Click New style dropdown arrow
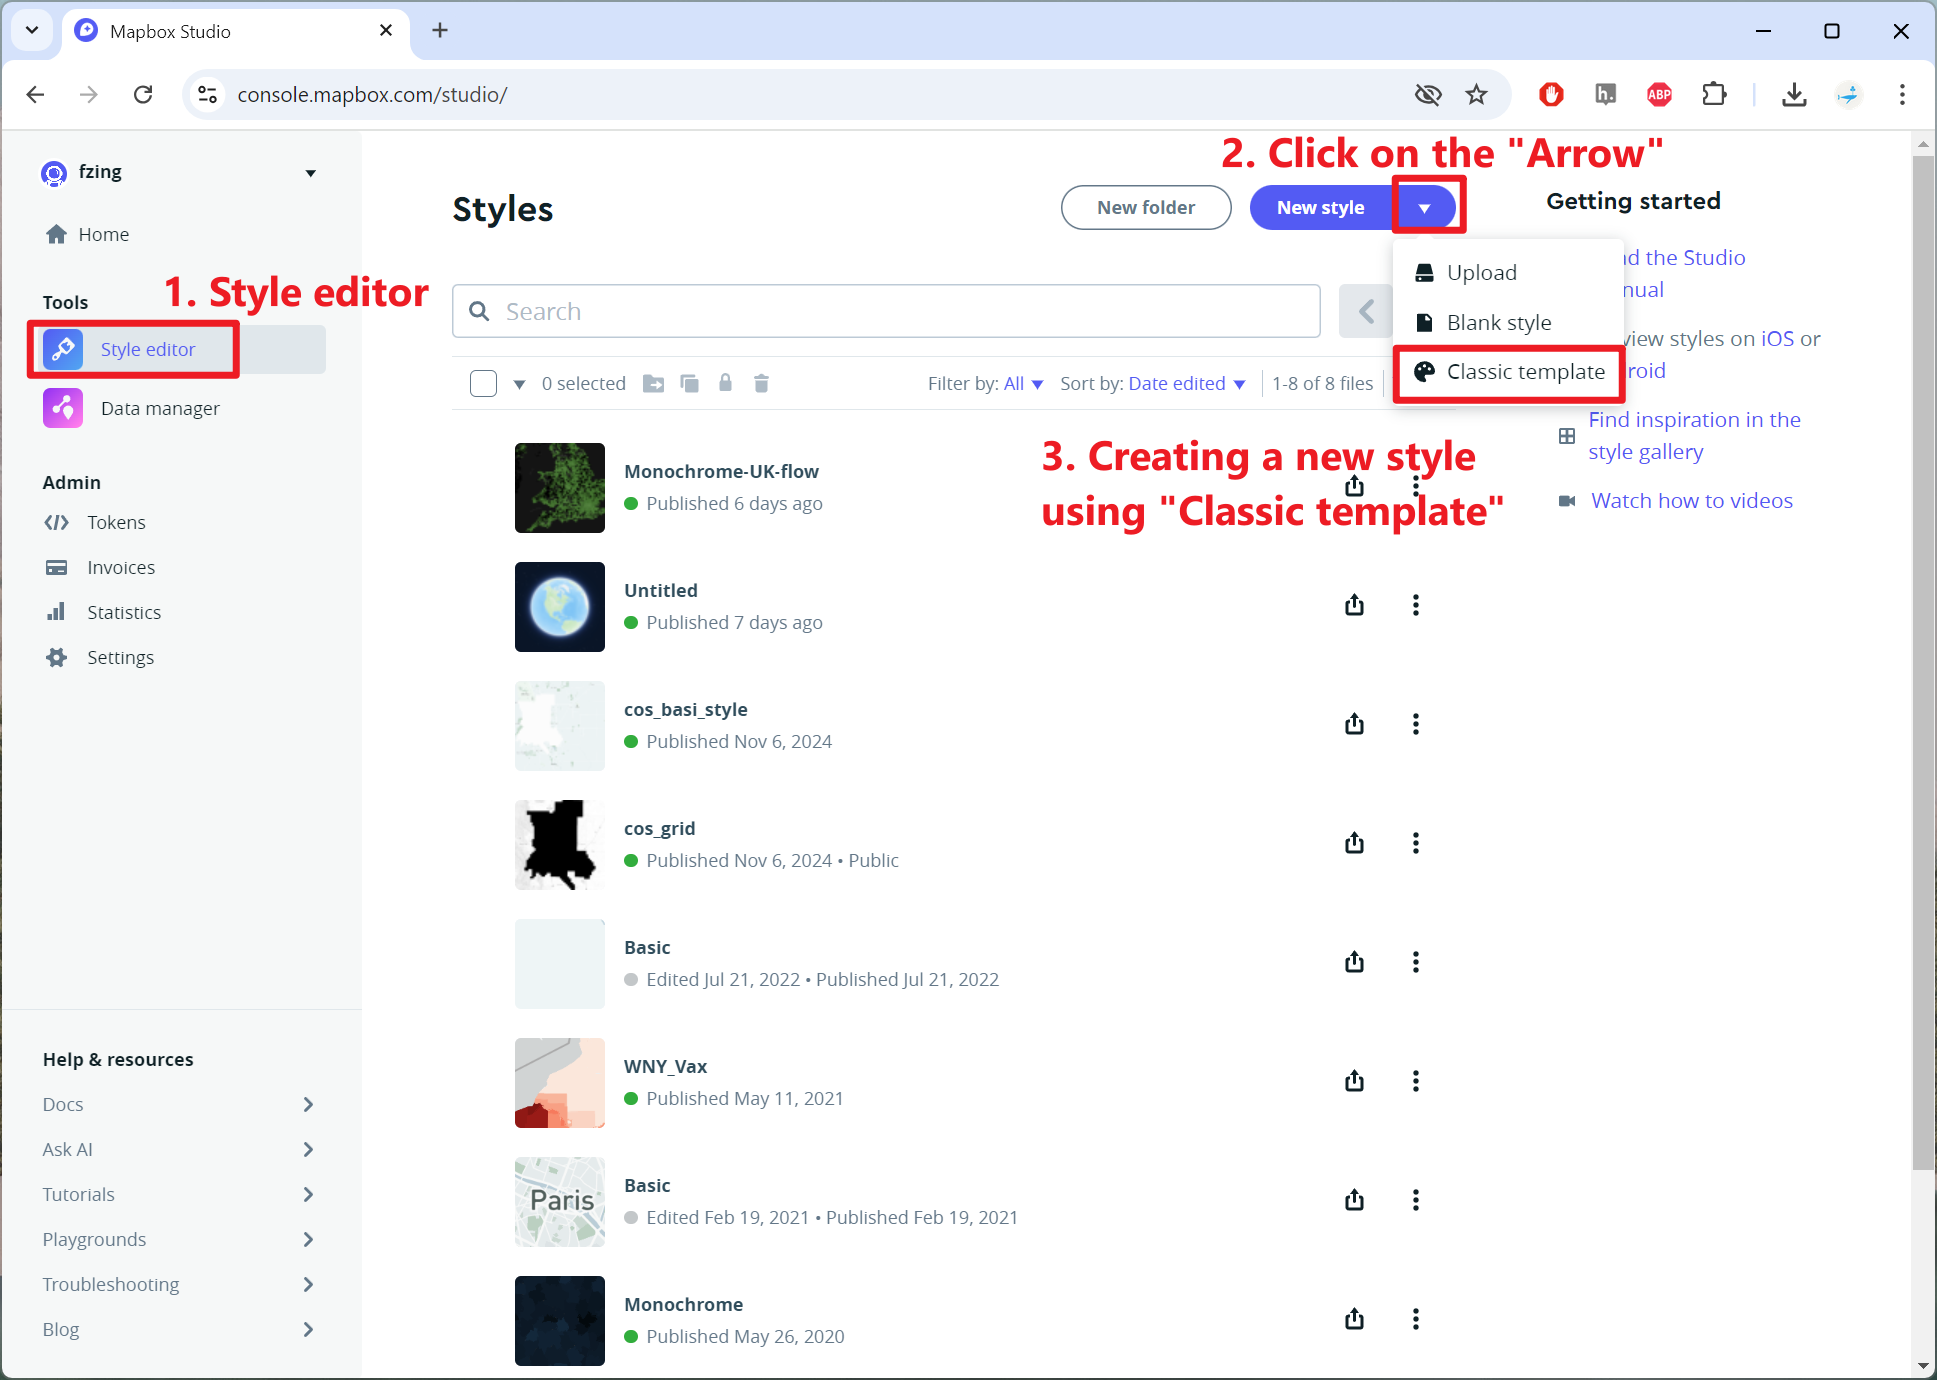The height and width of the screenshot is (1380, 1937). pyautogui.click(x=1424, y=208)
